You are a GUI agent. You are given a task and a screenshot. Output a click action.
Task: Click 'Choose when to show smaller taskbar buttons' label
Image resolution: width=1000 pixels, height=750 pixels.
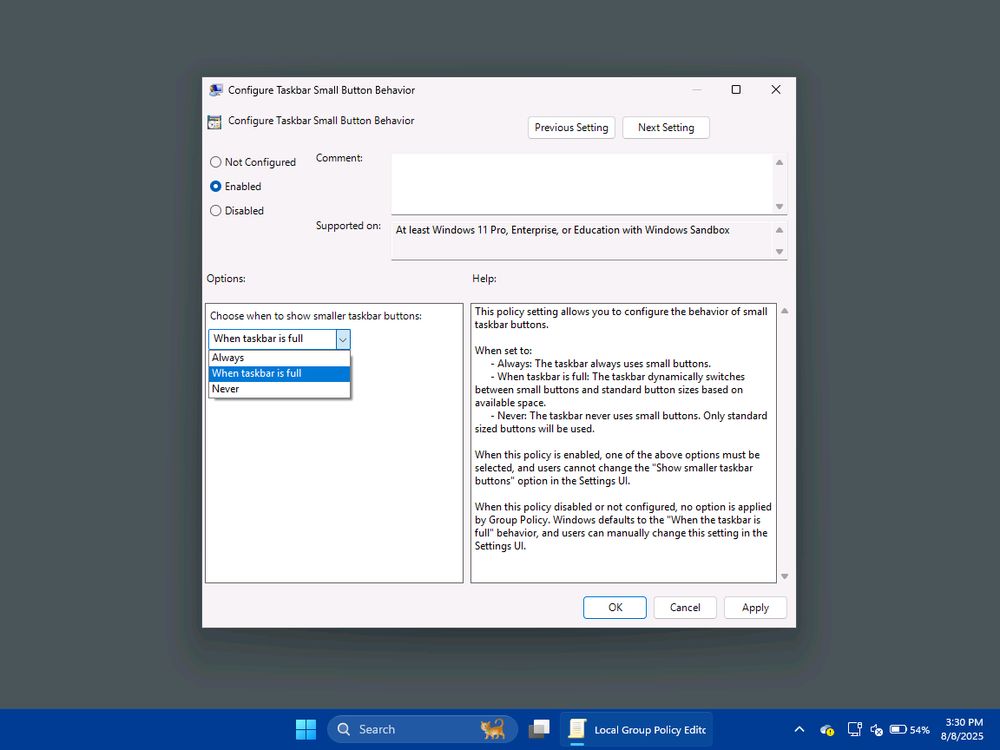click(x=316, y=316)
